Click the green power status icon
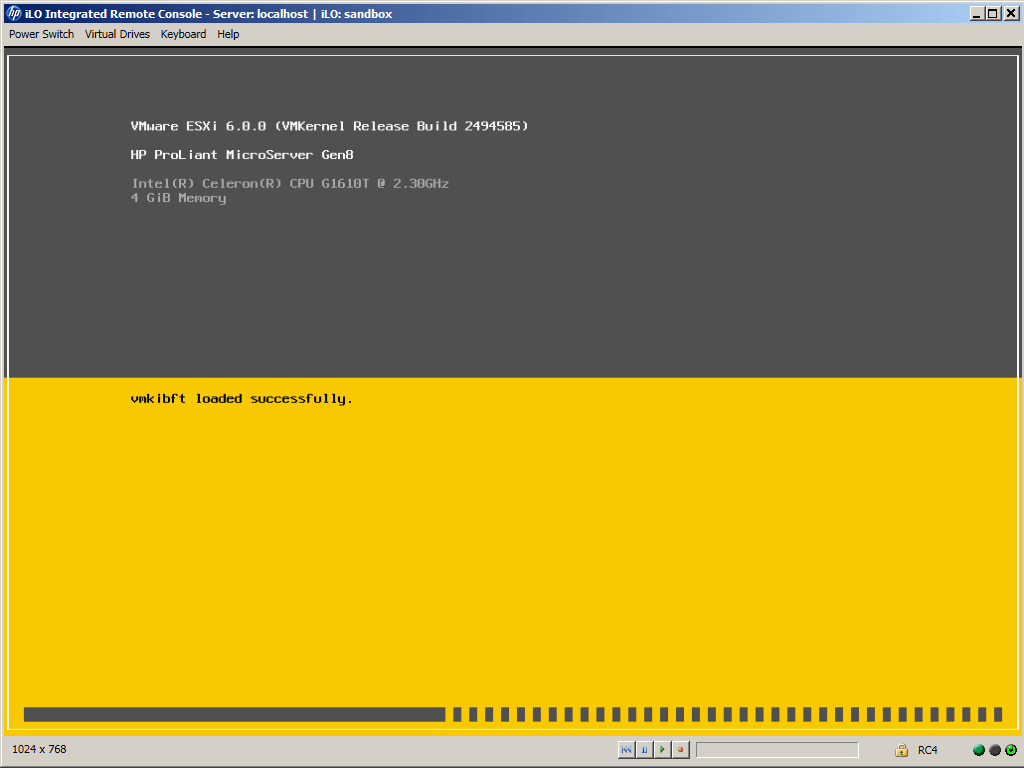 point(1011,750)
